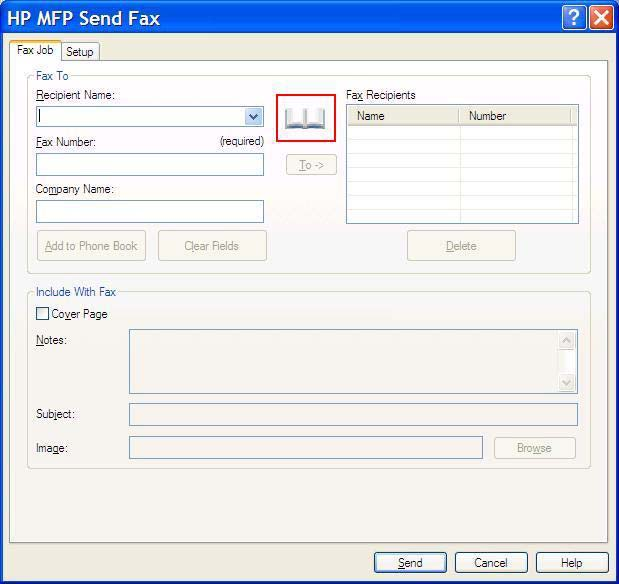Click the Clear Fields button
The image size is (619, 584).
tap(212, 246)
